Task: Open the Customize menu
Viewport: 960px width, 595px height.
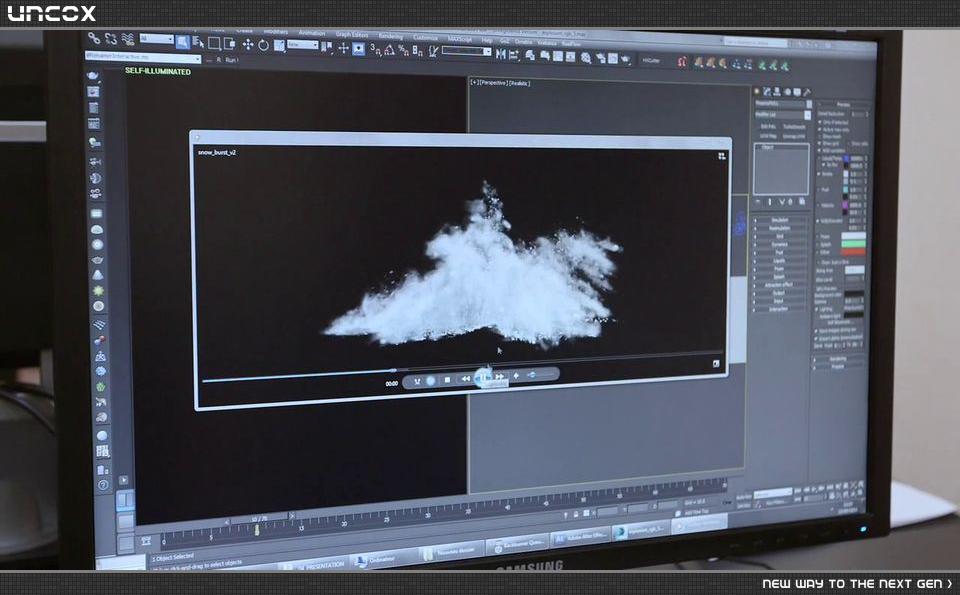Action: pyautogui.click(x=426, y=37)
